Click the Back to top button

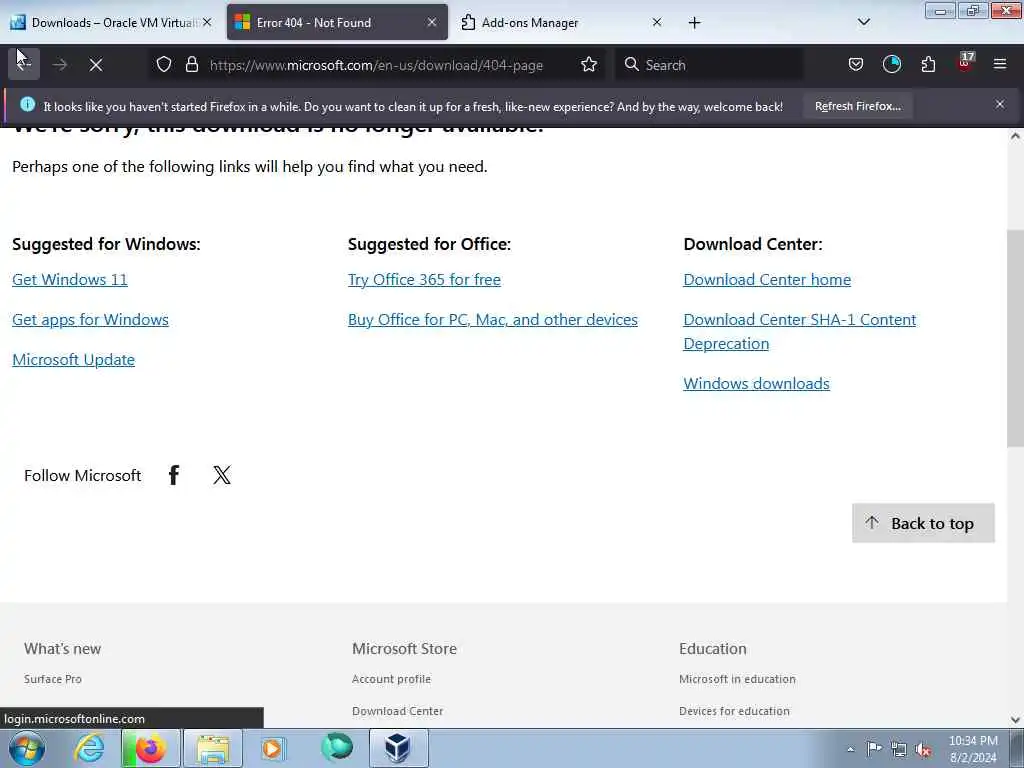(923, 523)
